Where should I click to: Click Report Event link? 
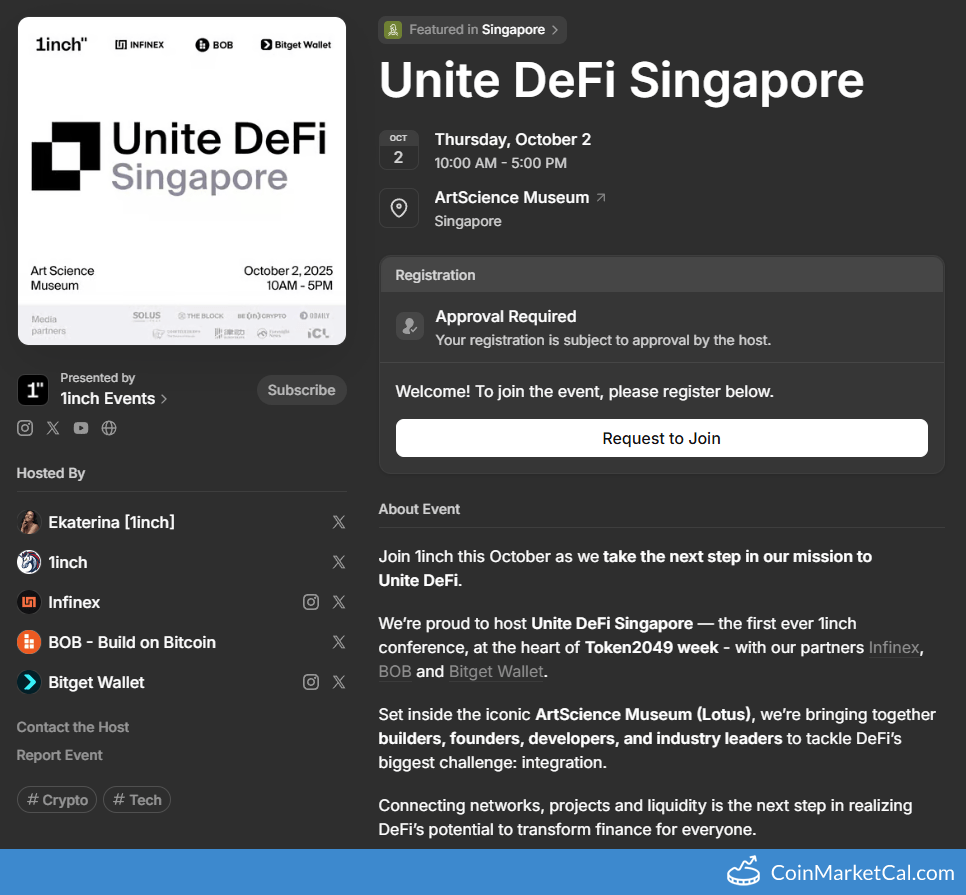[60, 755]
